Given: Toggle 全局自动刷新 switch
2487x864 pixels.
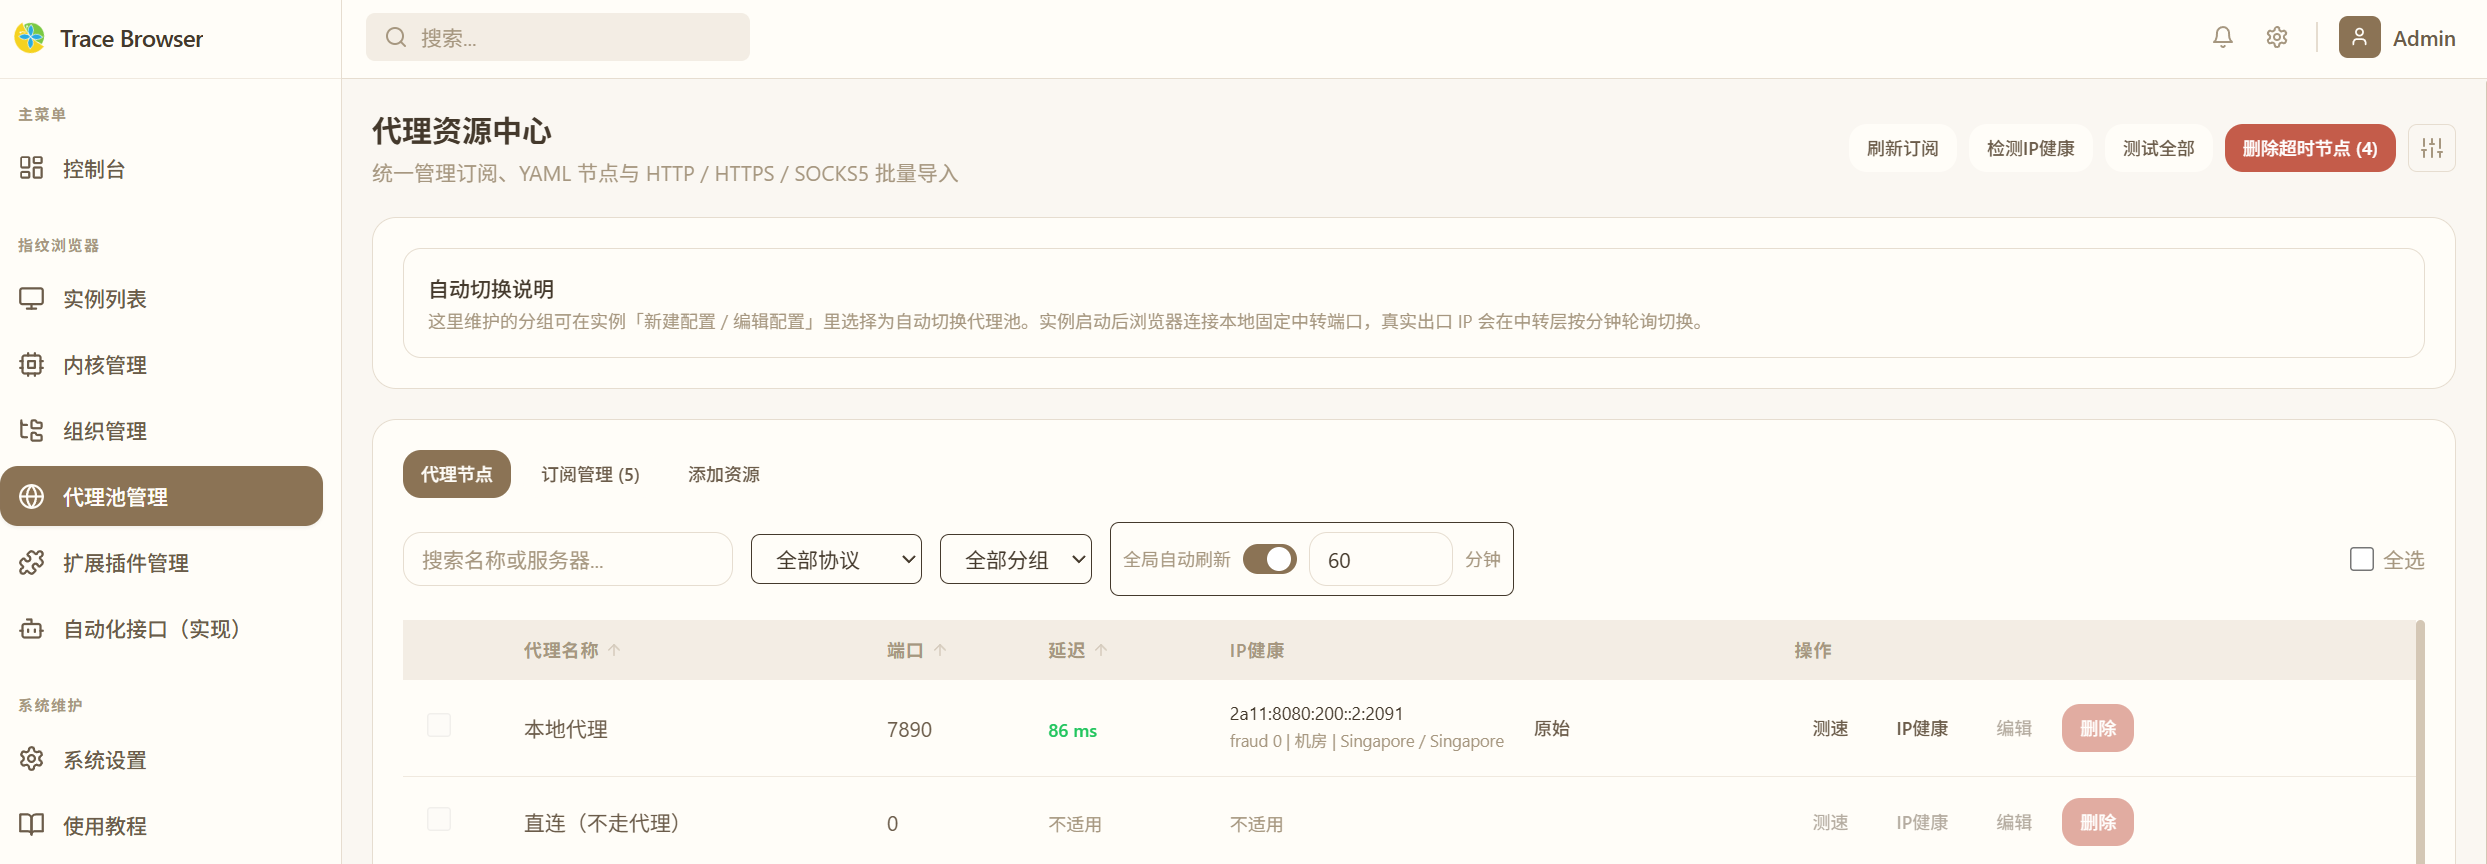Looking at the screenshot, I should (1269, 559).
